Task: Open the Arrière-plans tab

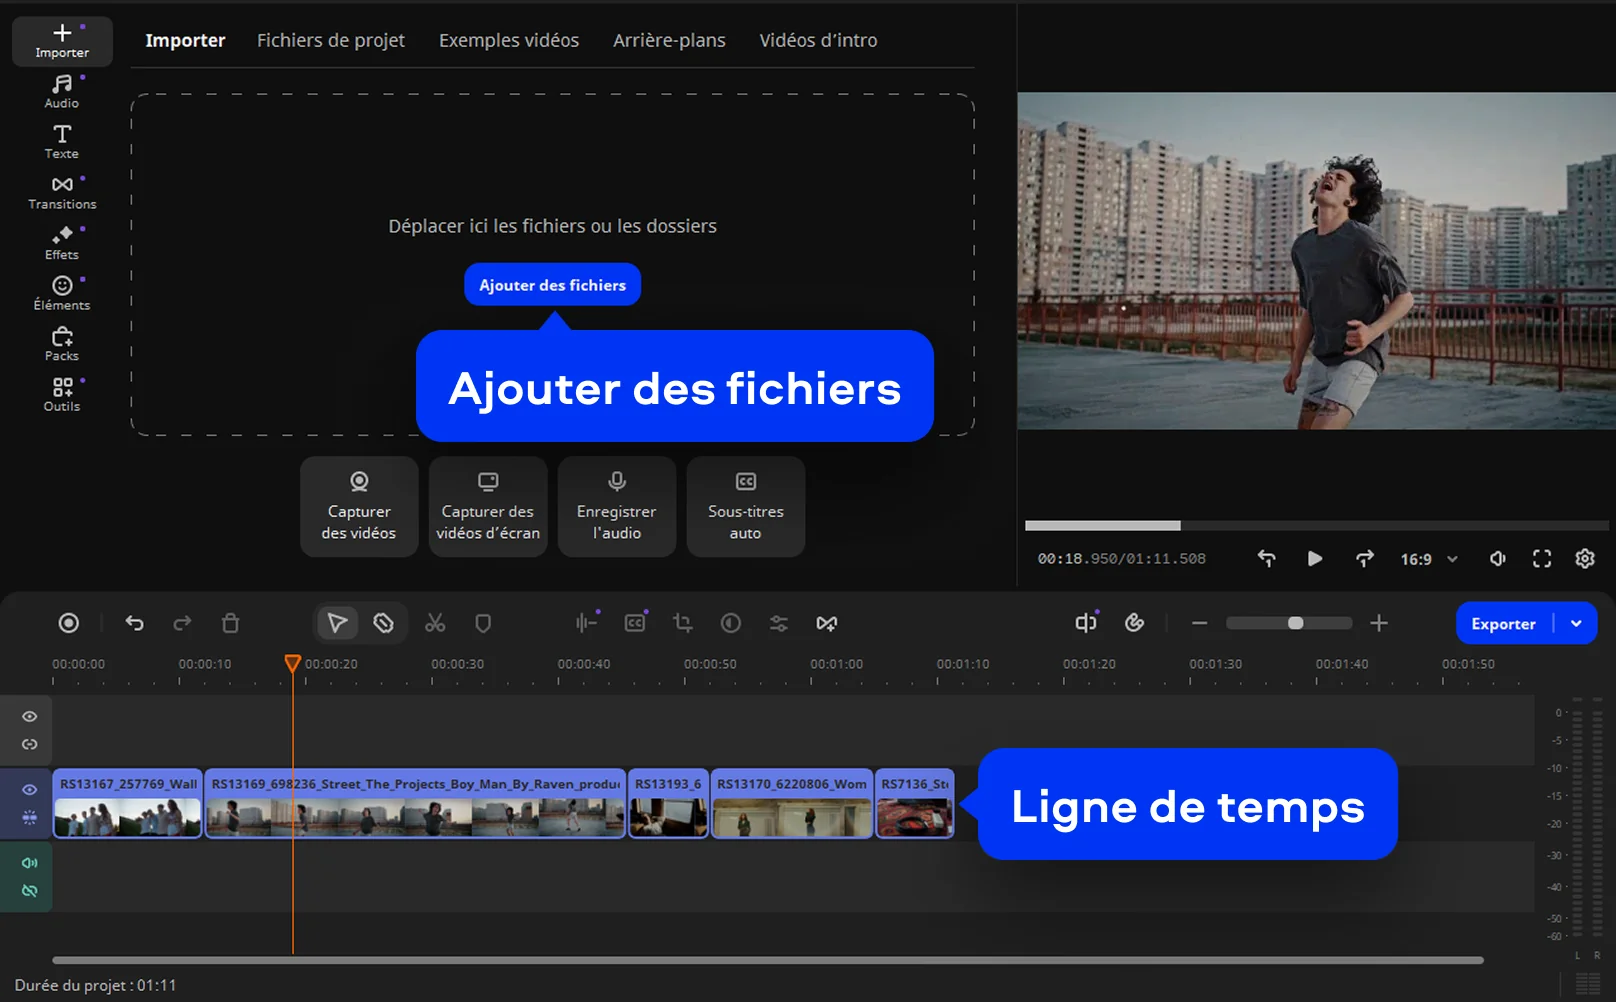Action: tap(669, 40)
